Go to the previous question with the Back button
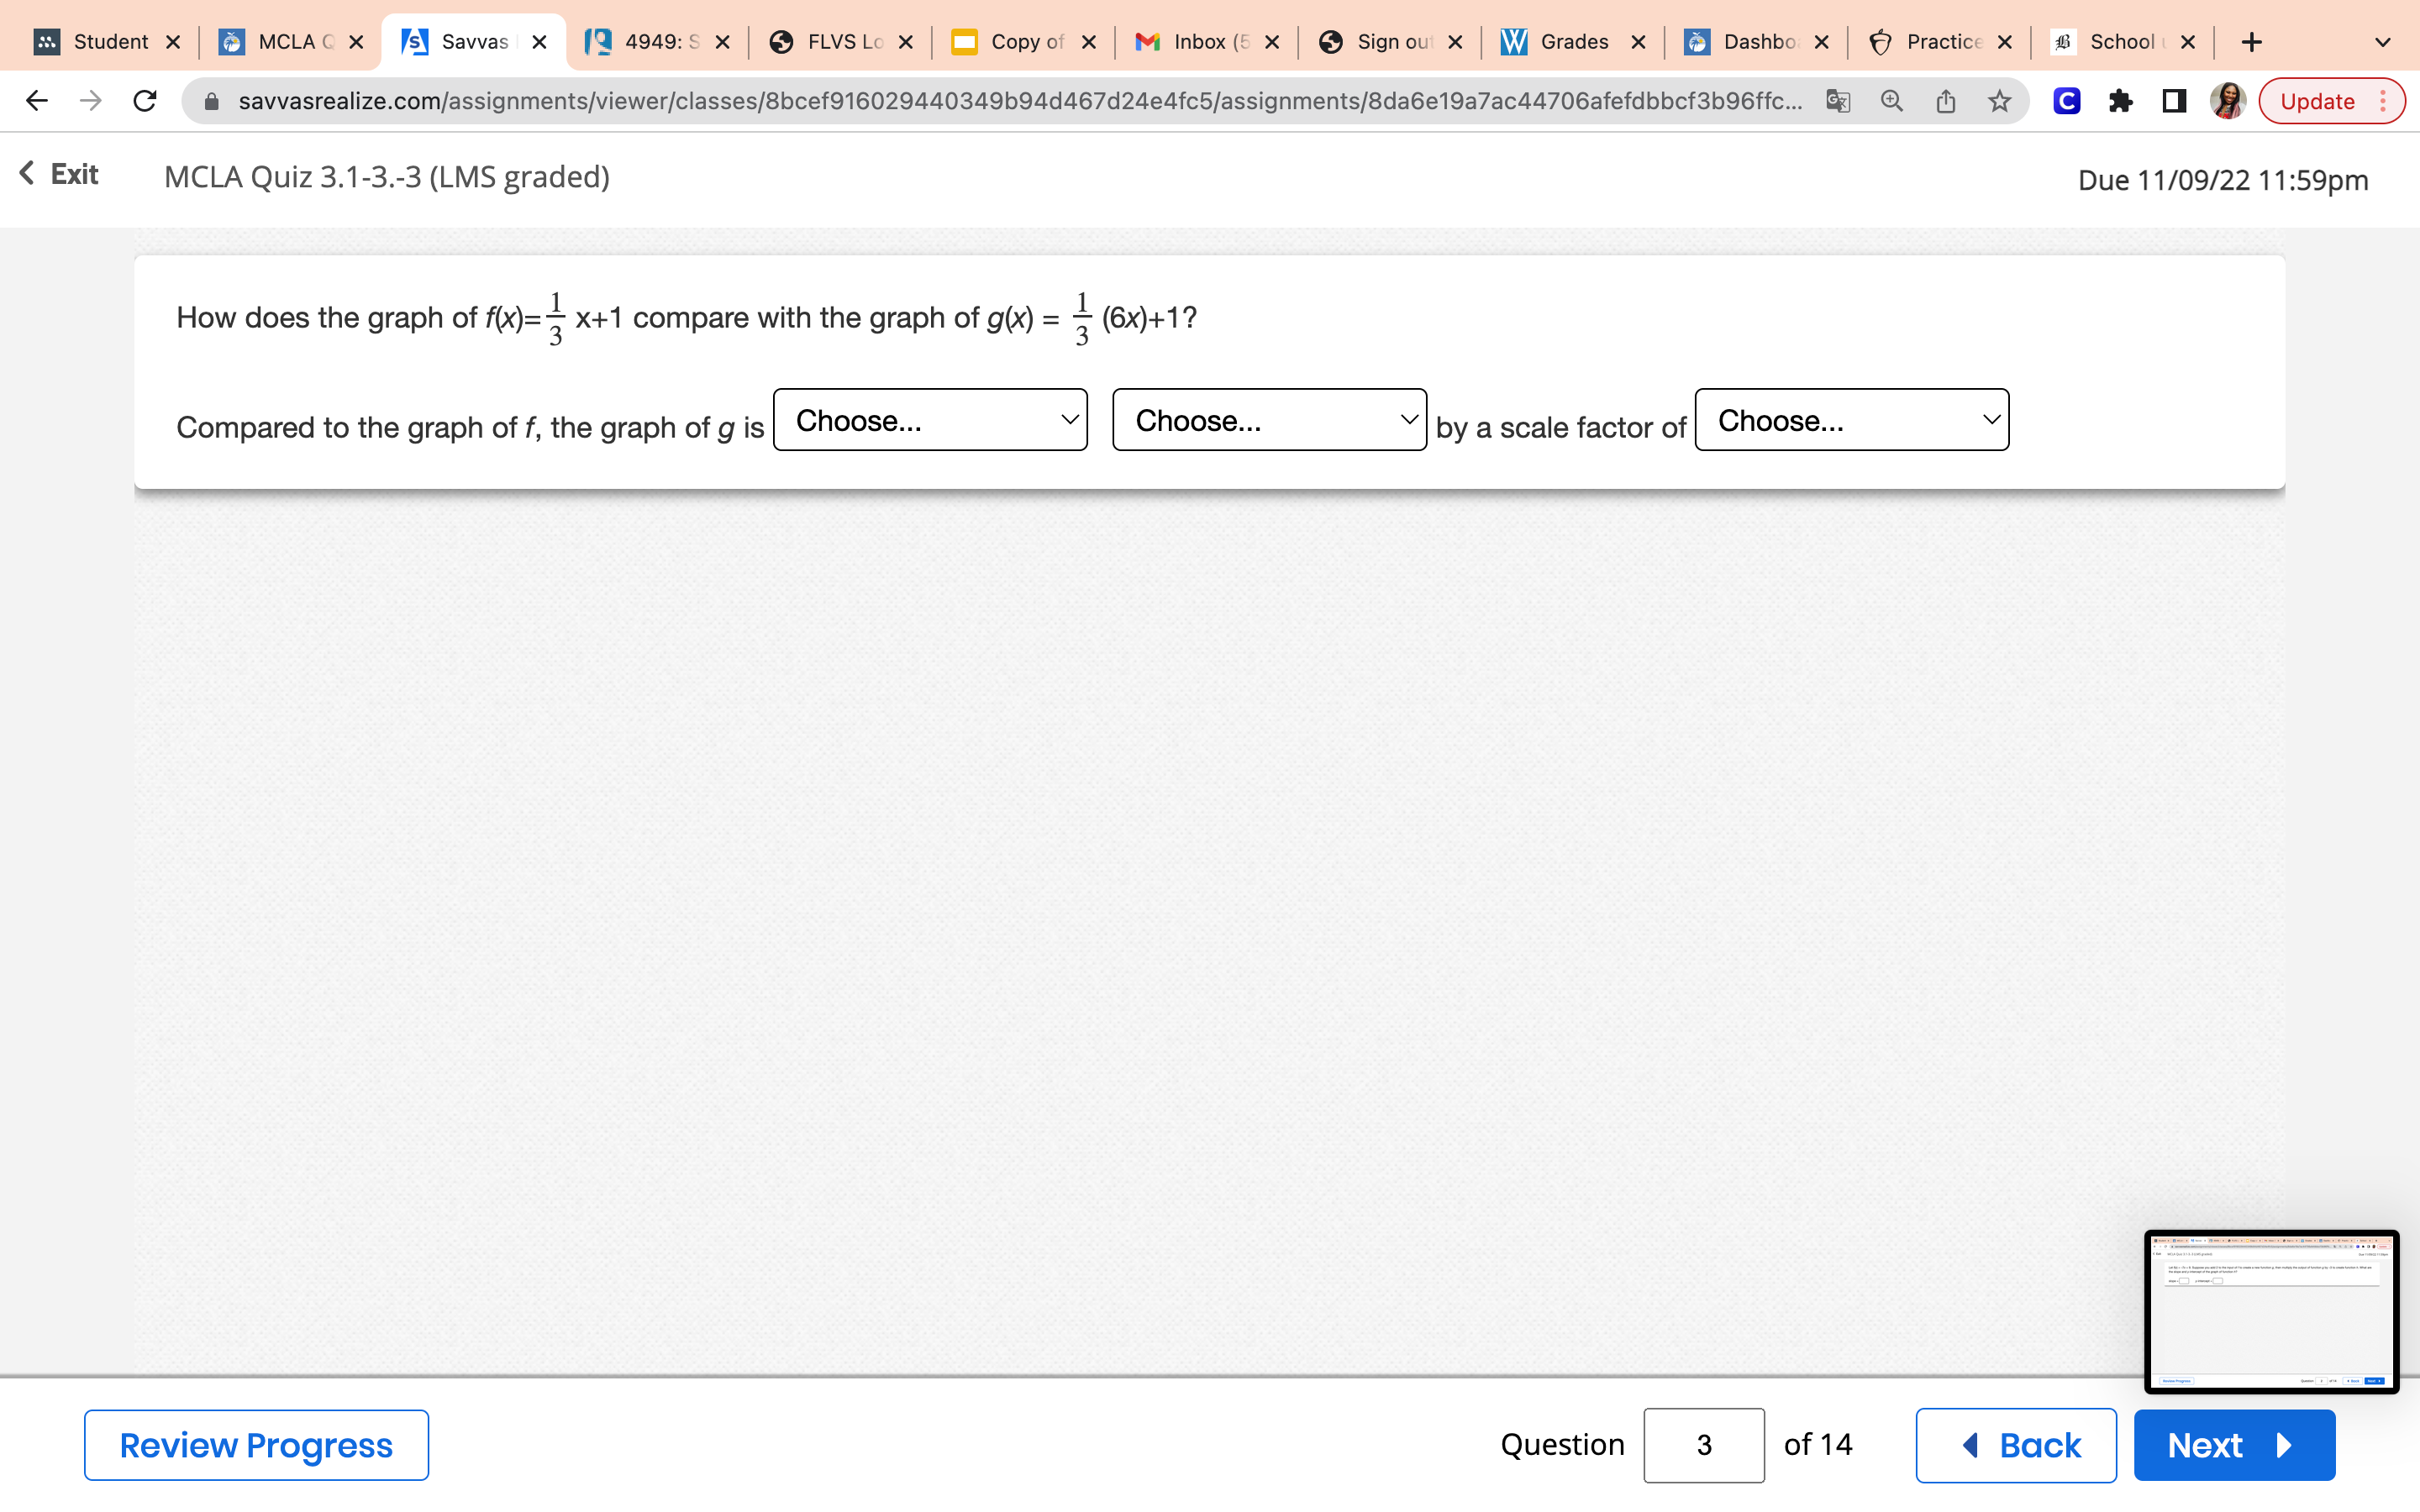This screenshot has width=2420, height=1512. pyautogui.click(x=2015, y=1445)
